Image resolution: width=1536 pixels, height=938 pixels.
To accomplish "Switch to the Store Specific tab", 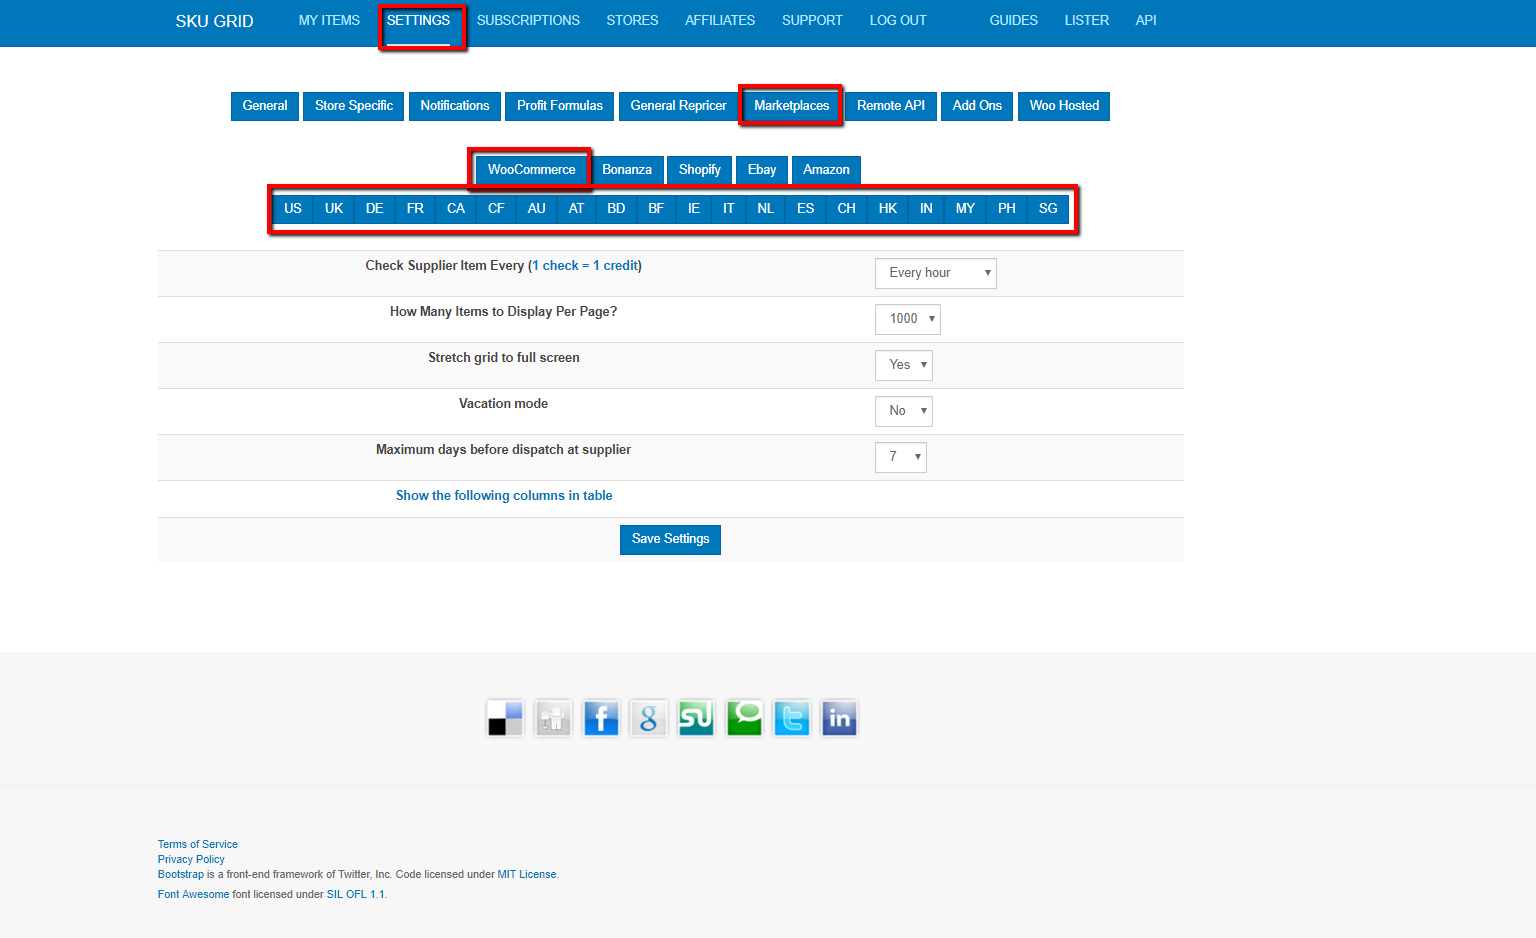I will [354, 106].
